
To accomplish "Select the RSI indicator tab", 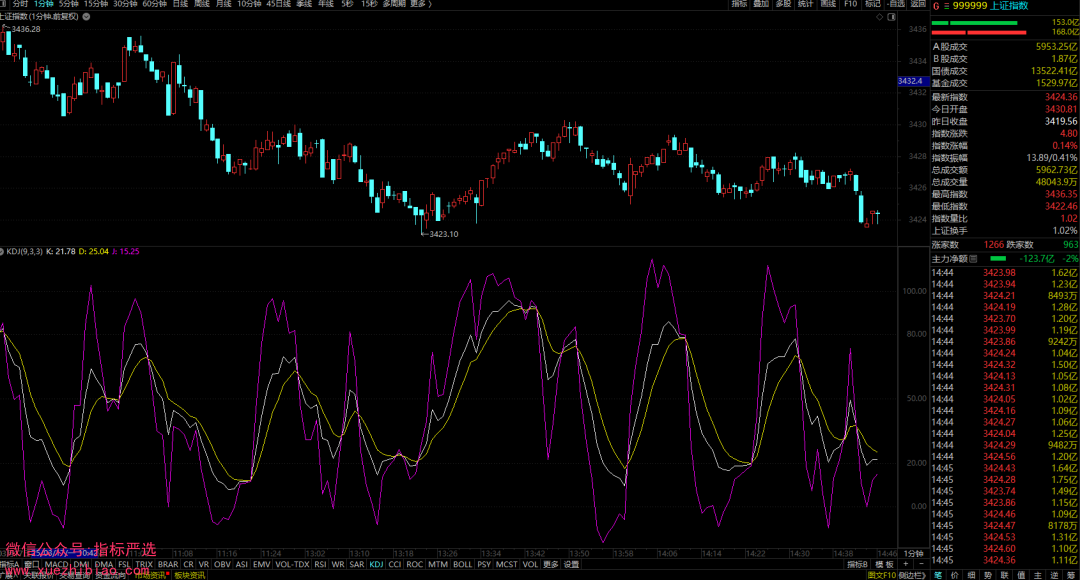I will (320, 564).
